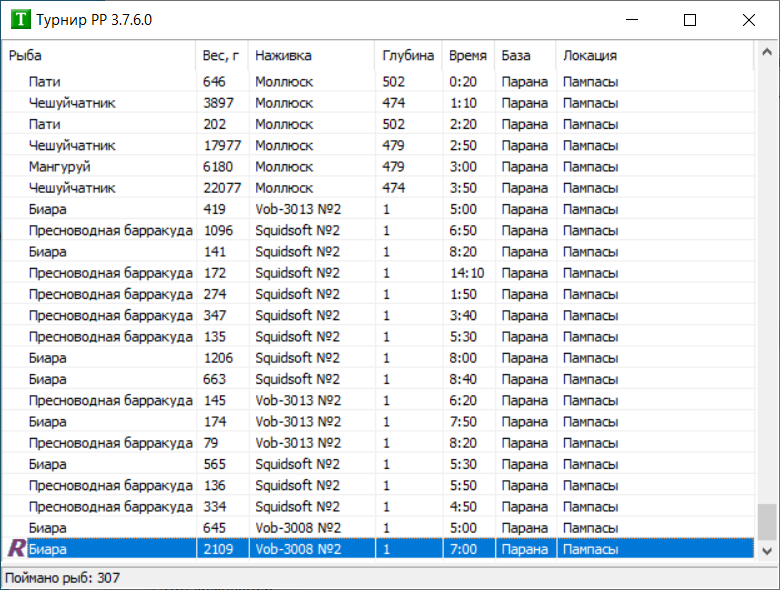Click the time cell 14:10
This screenshot has width=780, height=590.
pos(467,273)
